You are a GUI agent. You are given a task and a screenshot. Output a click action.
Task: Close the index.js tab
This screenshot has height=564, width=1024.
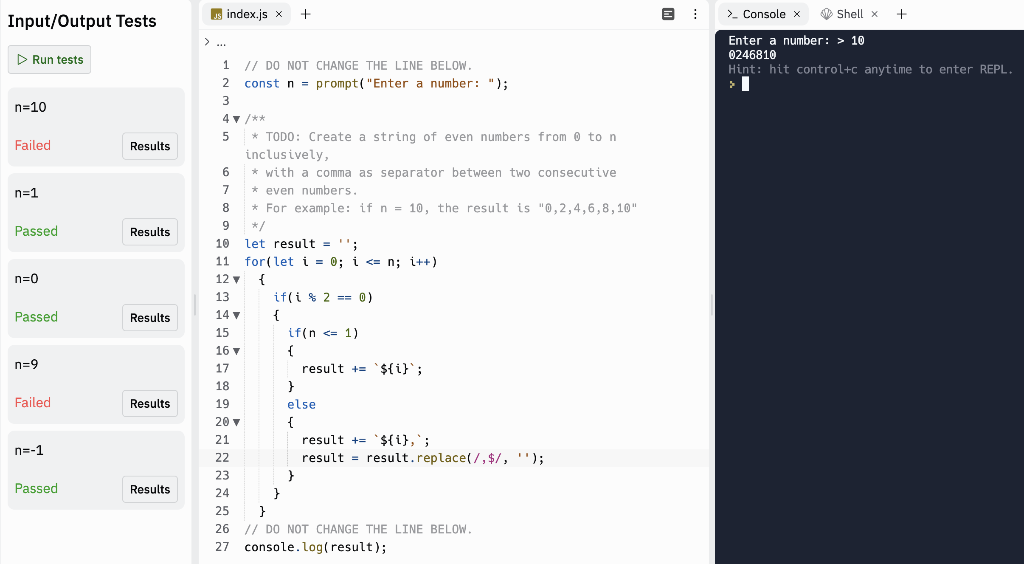click(x=279, y=14)
